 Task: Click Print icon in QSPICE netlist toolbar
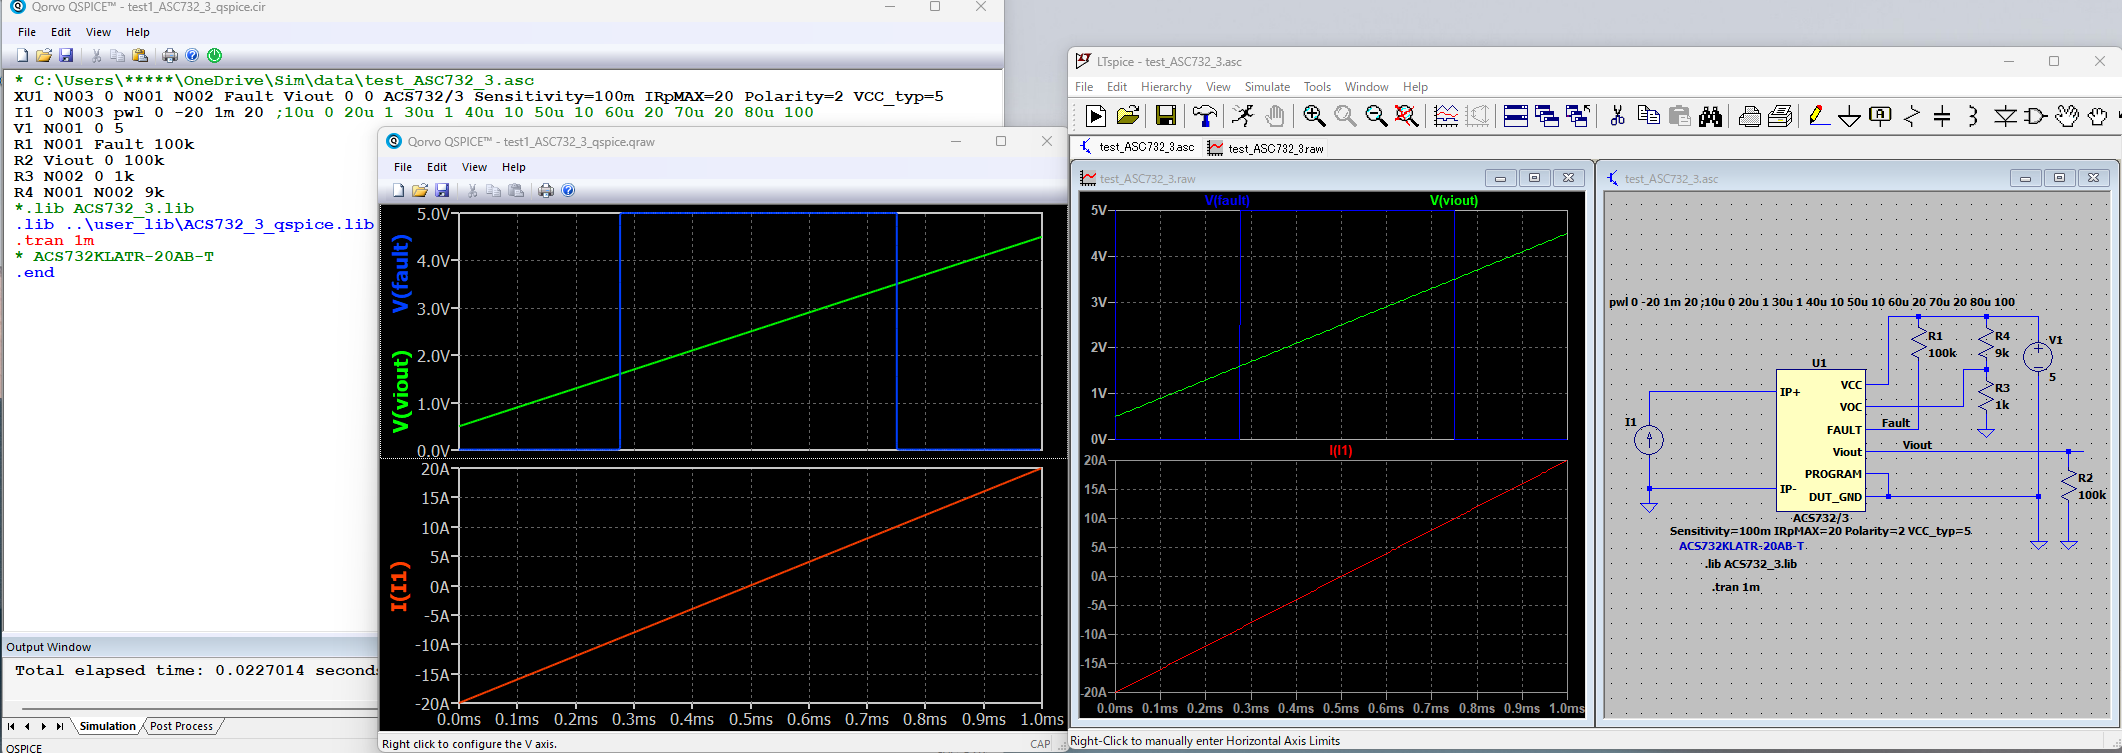[x=170, y=56]
